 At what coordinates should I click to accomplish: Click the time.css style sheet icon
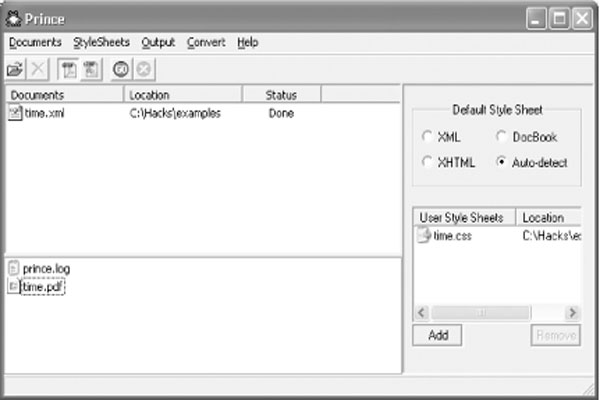pyautogui.click(x=424, y=235)
